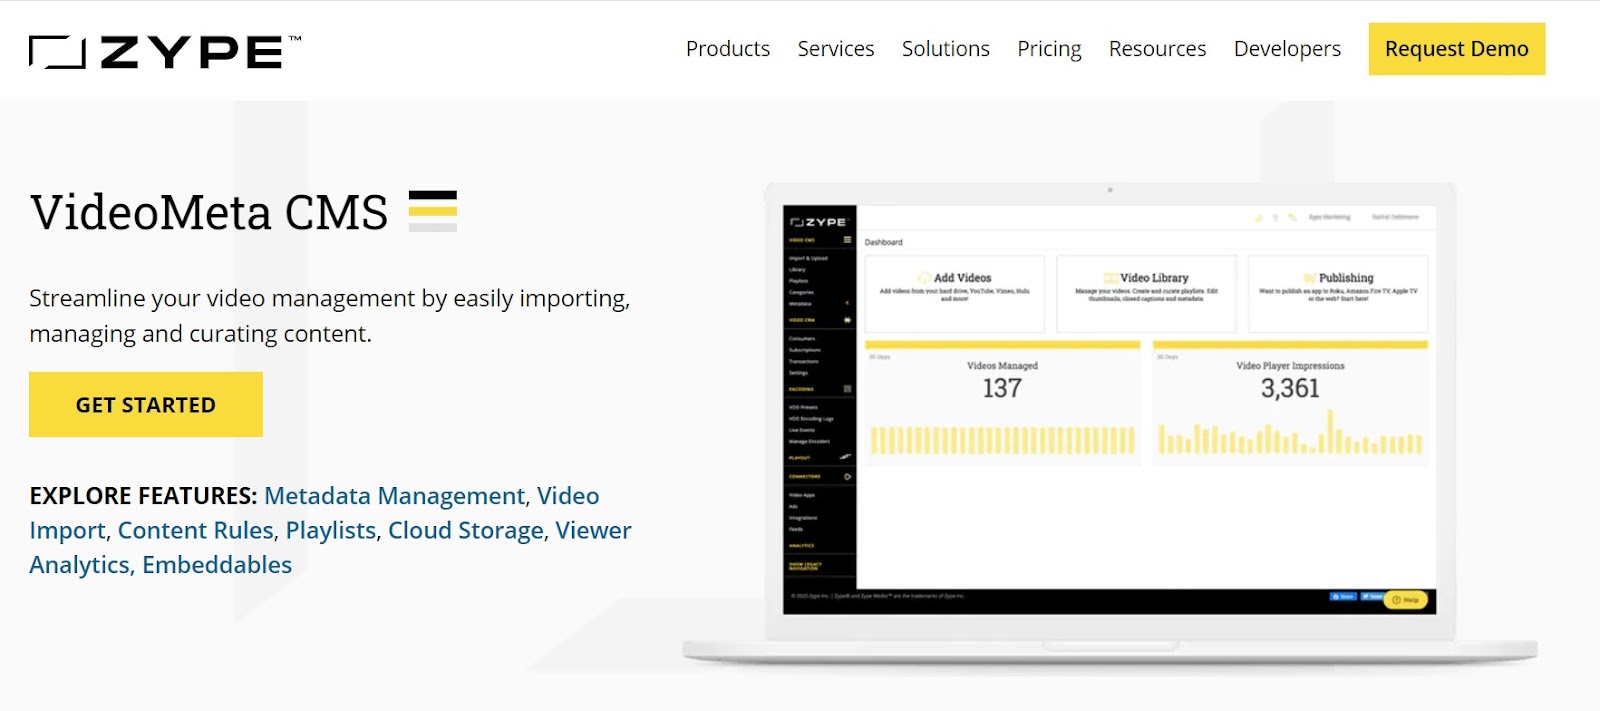Open the Metadata Management feature link
This screenshot has height=711, width=1600.
pos(394,496)
